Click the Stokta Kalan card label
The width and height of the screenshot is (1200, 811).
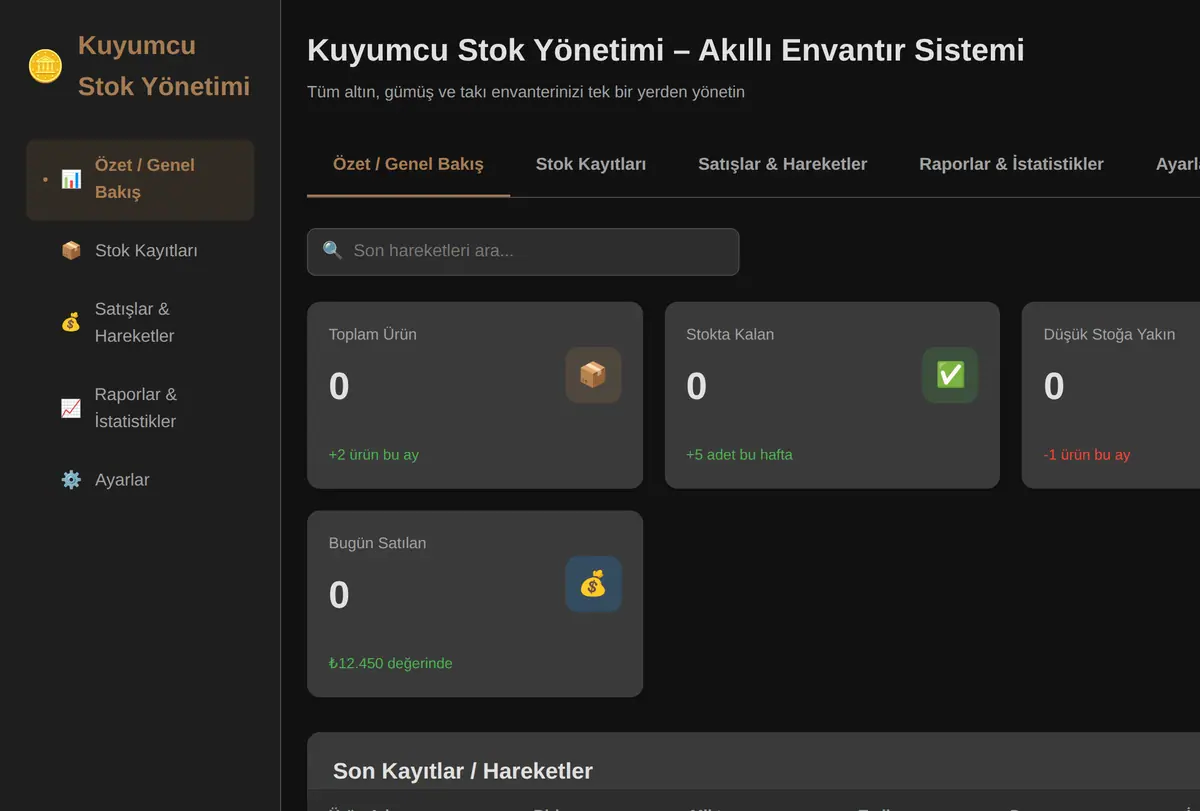coord(730,334)
